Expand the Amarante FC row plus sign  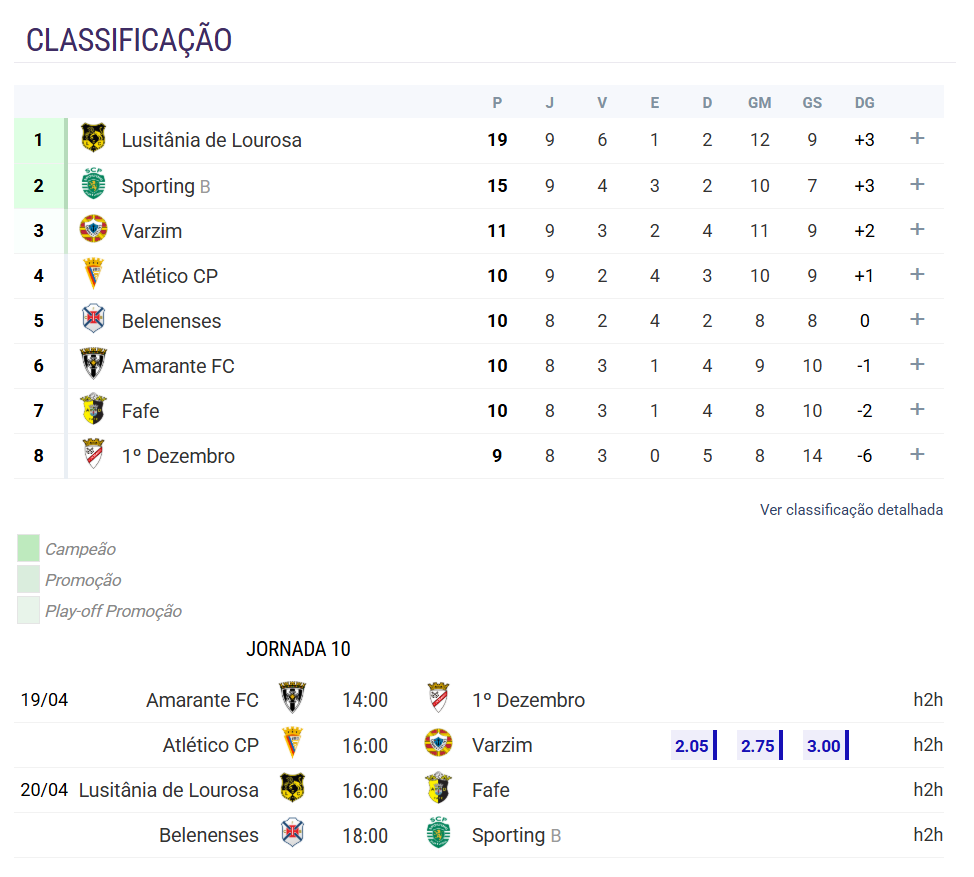[917, 365]
